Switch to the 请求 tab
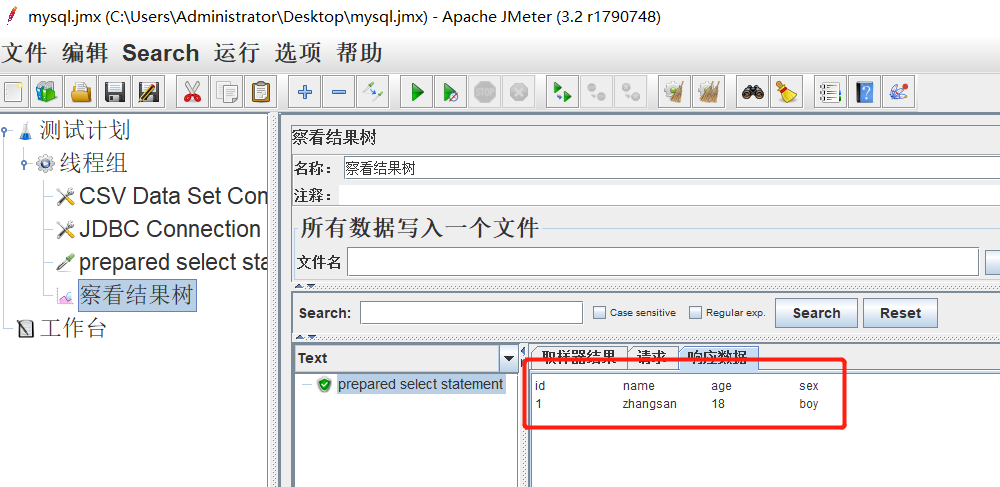Screen dimensions: 1000x487 [652, 358]
